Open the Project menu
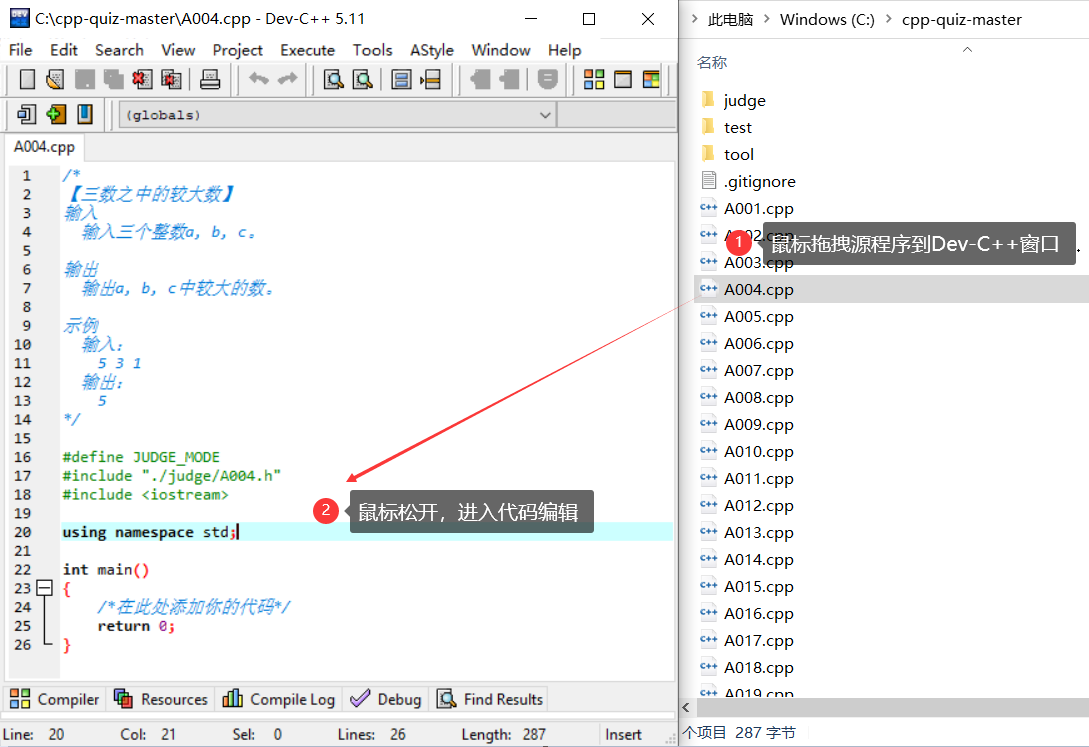This screenshot has width=1089, height=747. click(238, 50)
